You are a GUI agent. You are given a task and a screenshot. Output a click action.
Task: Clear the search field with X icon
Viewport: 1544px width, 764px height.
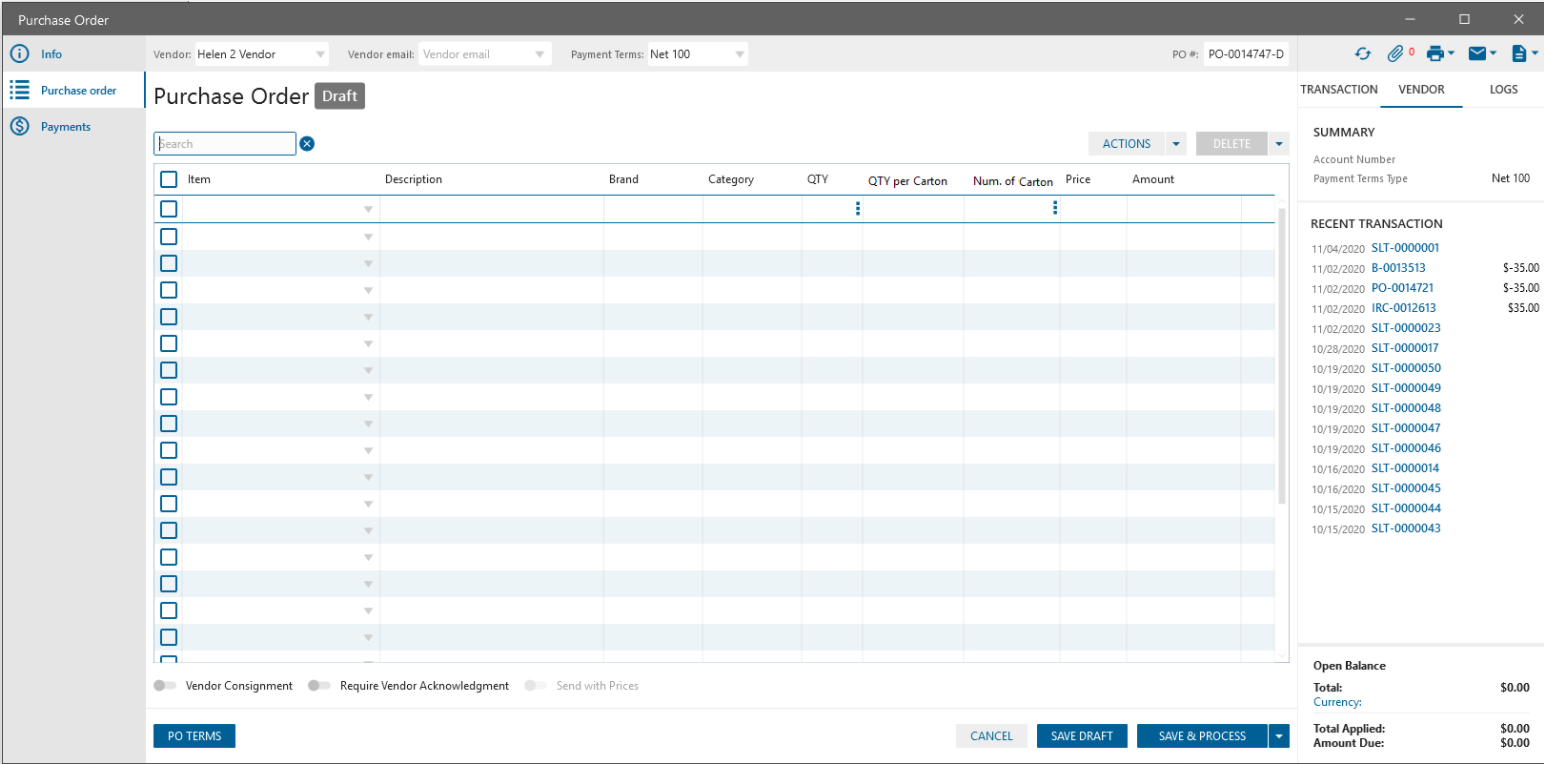coord(307,144)
